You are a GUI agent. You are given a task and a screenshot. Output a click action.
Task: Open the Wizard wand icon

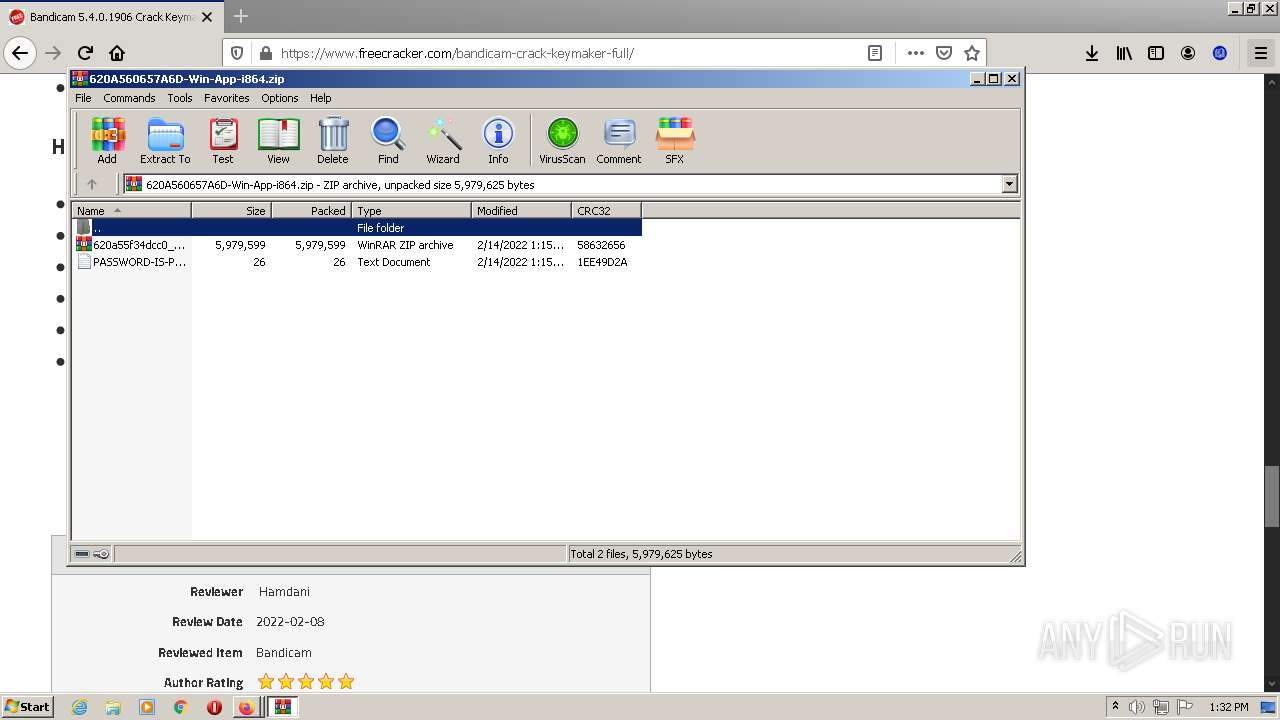point(443,140)
